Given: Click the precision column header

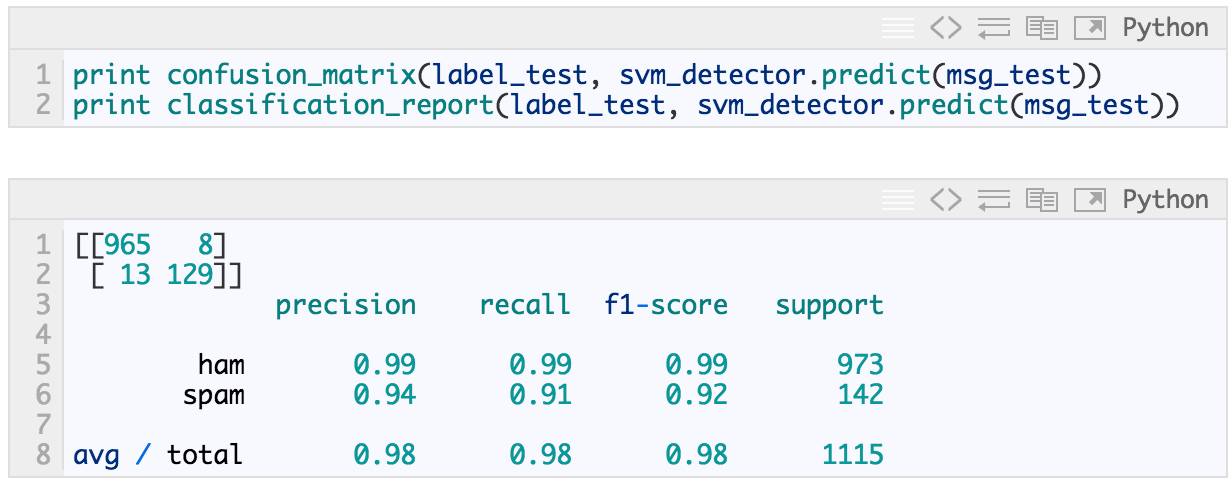Looking at the screenshot, I should (345, 305).
